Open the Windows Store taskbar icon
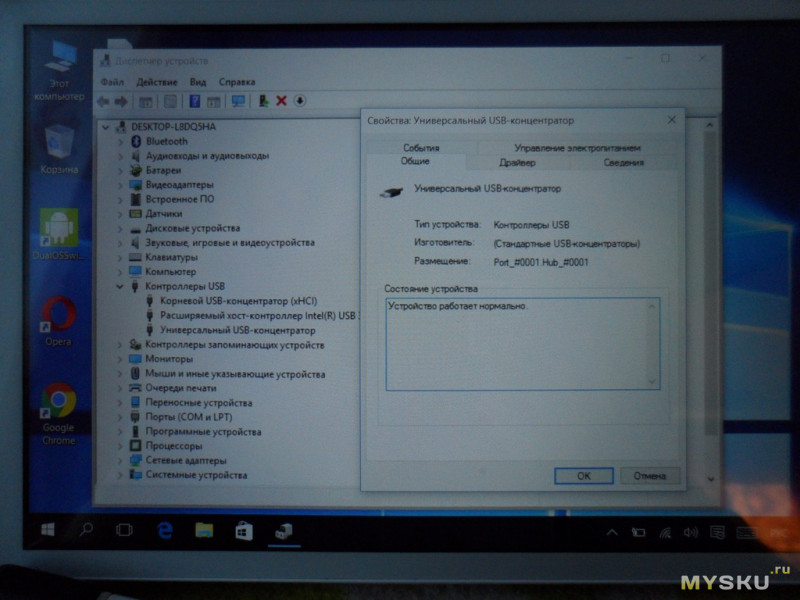This screenshot has width=800, height=600. [x=244, y=531]
